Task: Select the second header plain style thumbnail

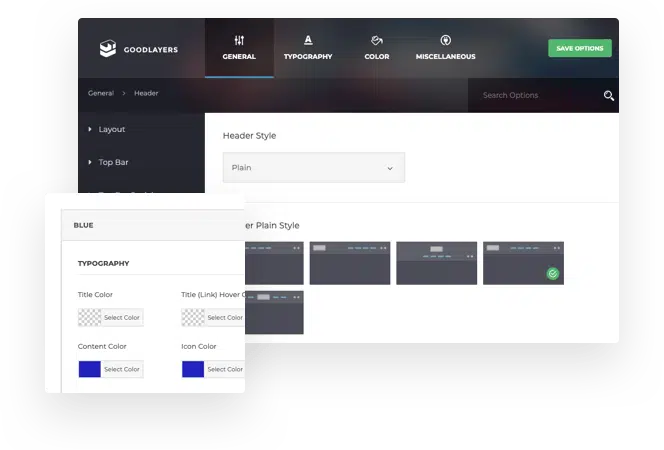Action: point(349,263)
